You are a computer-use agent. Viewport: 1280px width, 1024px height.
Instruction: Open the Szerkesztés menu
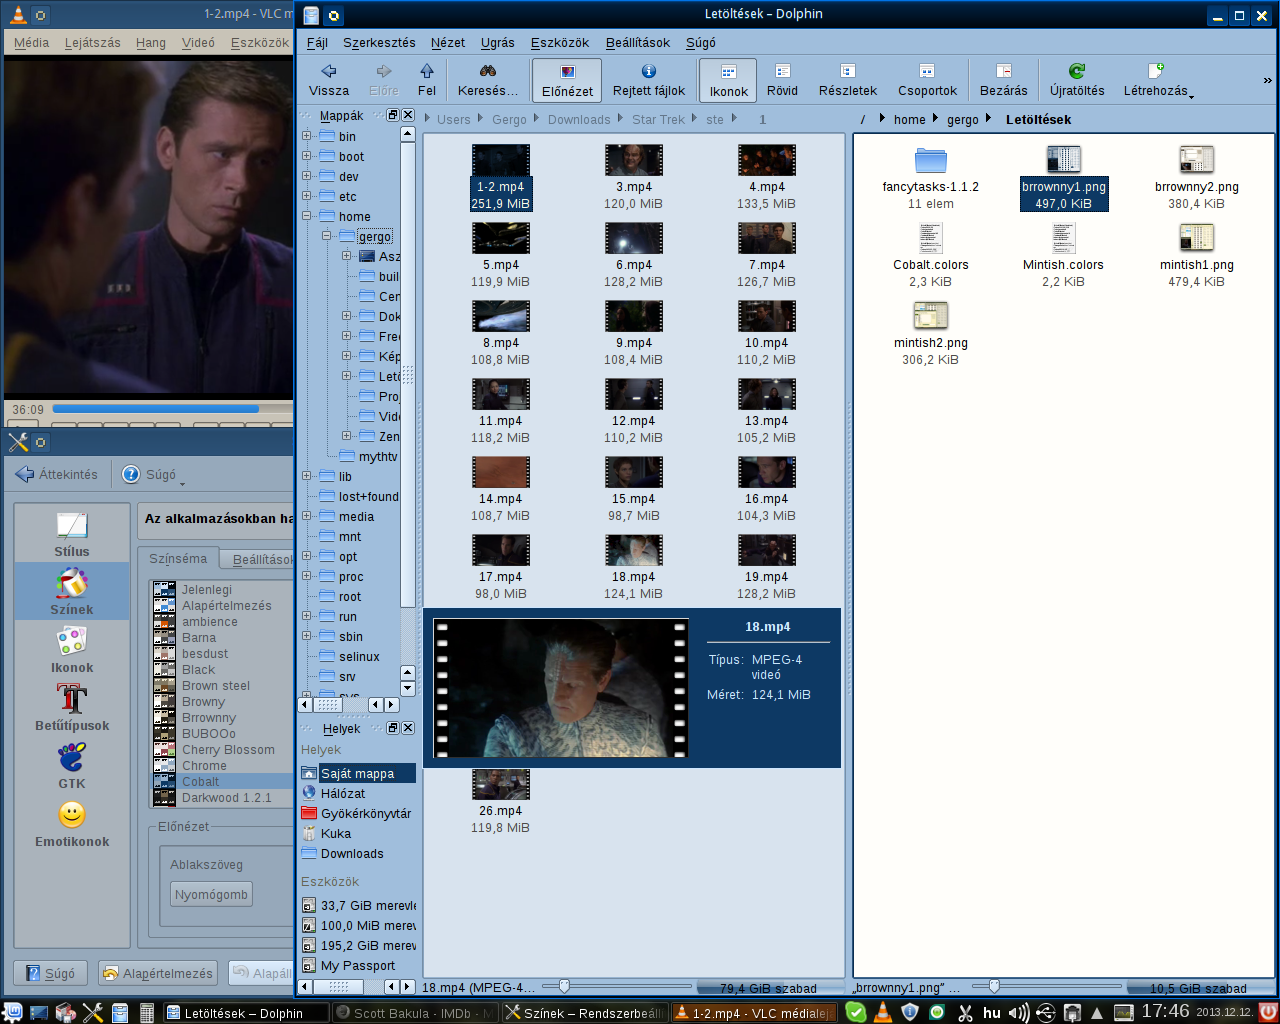[379, 43]
